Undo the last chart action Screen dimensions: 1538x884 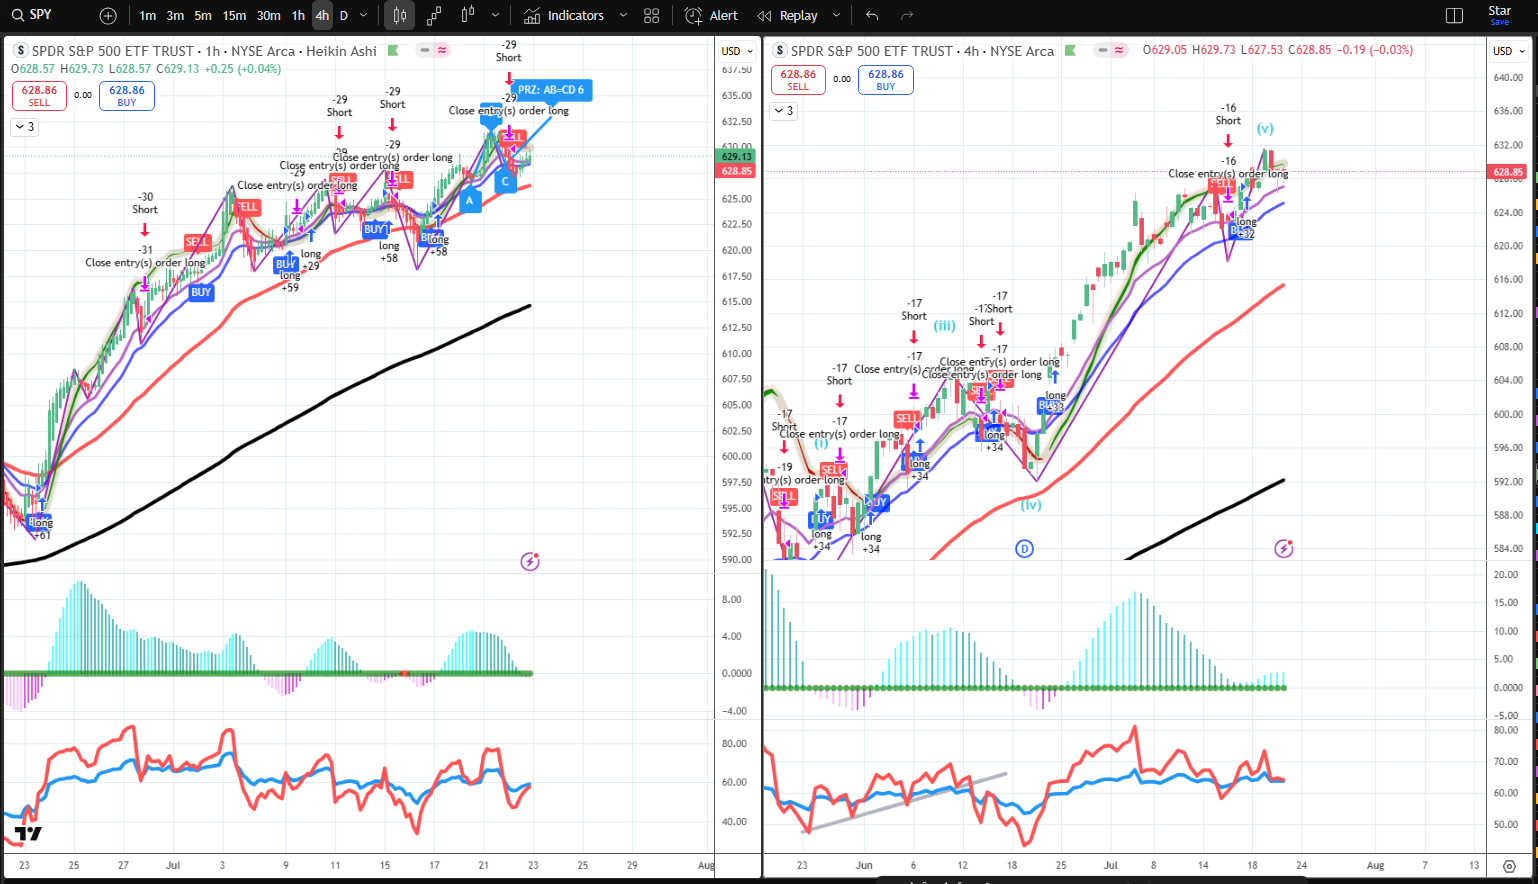(x=872, y=16)
